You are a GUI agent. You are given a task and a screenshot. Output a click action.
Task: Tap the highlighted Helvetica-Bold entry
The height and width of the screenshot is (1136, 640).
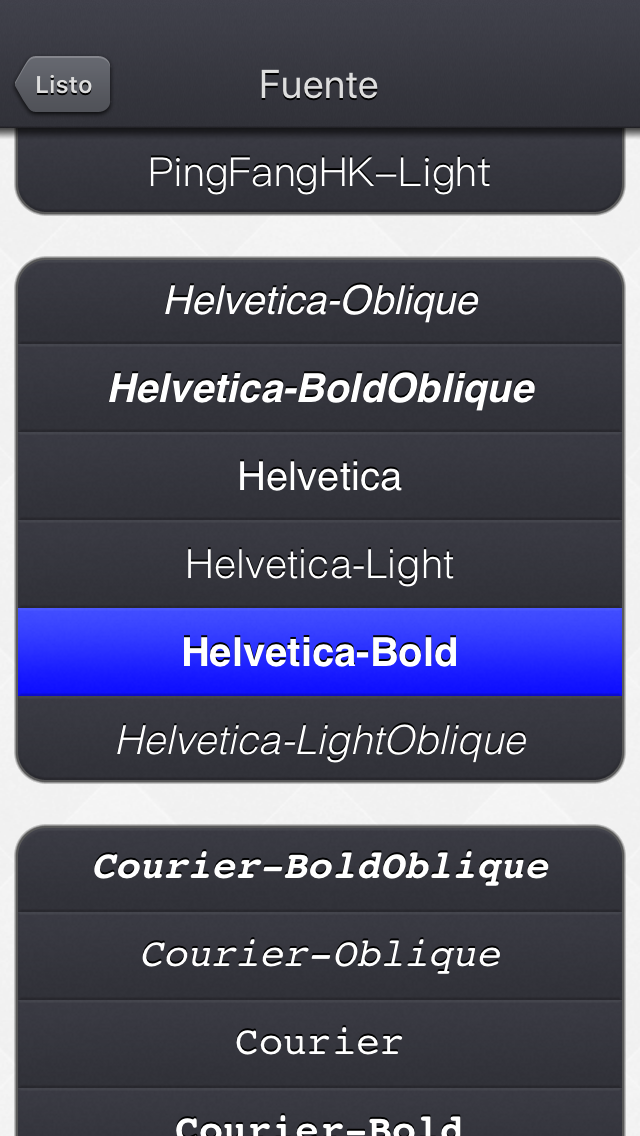pos(319,651)
